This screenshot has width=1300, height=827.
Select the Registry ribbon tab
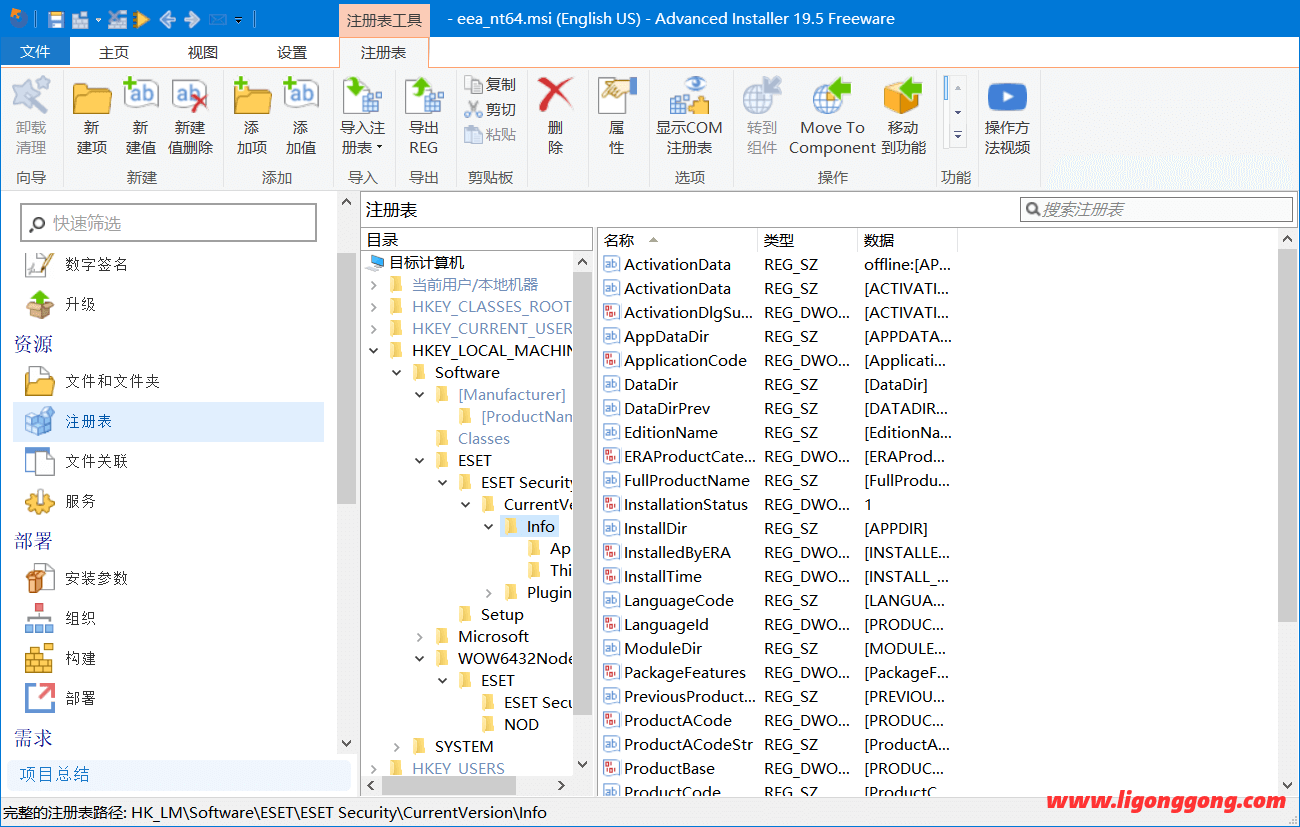pyautogui.click(x=384, y=52)
